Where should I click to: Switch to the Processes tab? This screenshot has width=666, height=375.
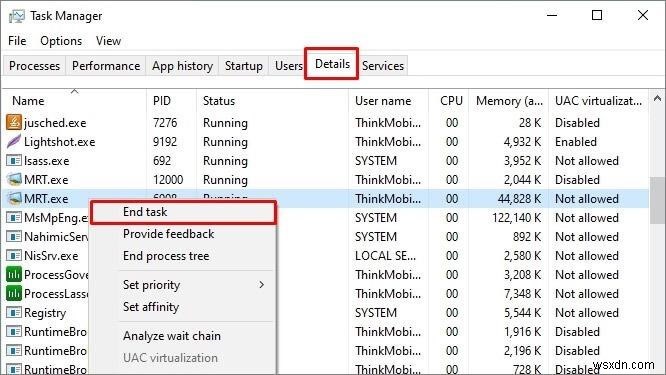click(34, 66)
